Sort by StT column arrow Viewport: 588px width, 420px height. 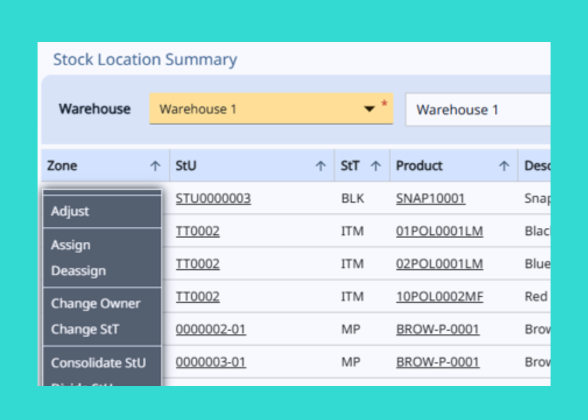pyautogui.click(x=375, y=166)
